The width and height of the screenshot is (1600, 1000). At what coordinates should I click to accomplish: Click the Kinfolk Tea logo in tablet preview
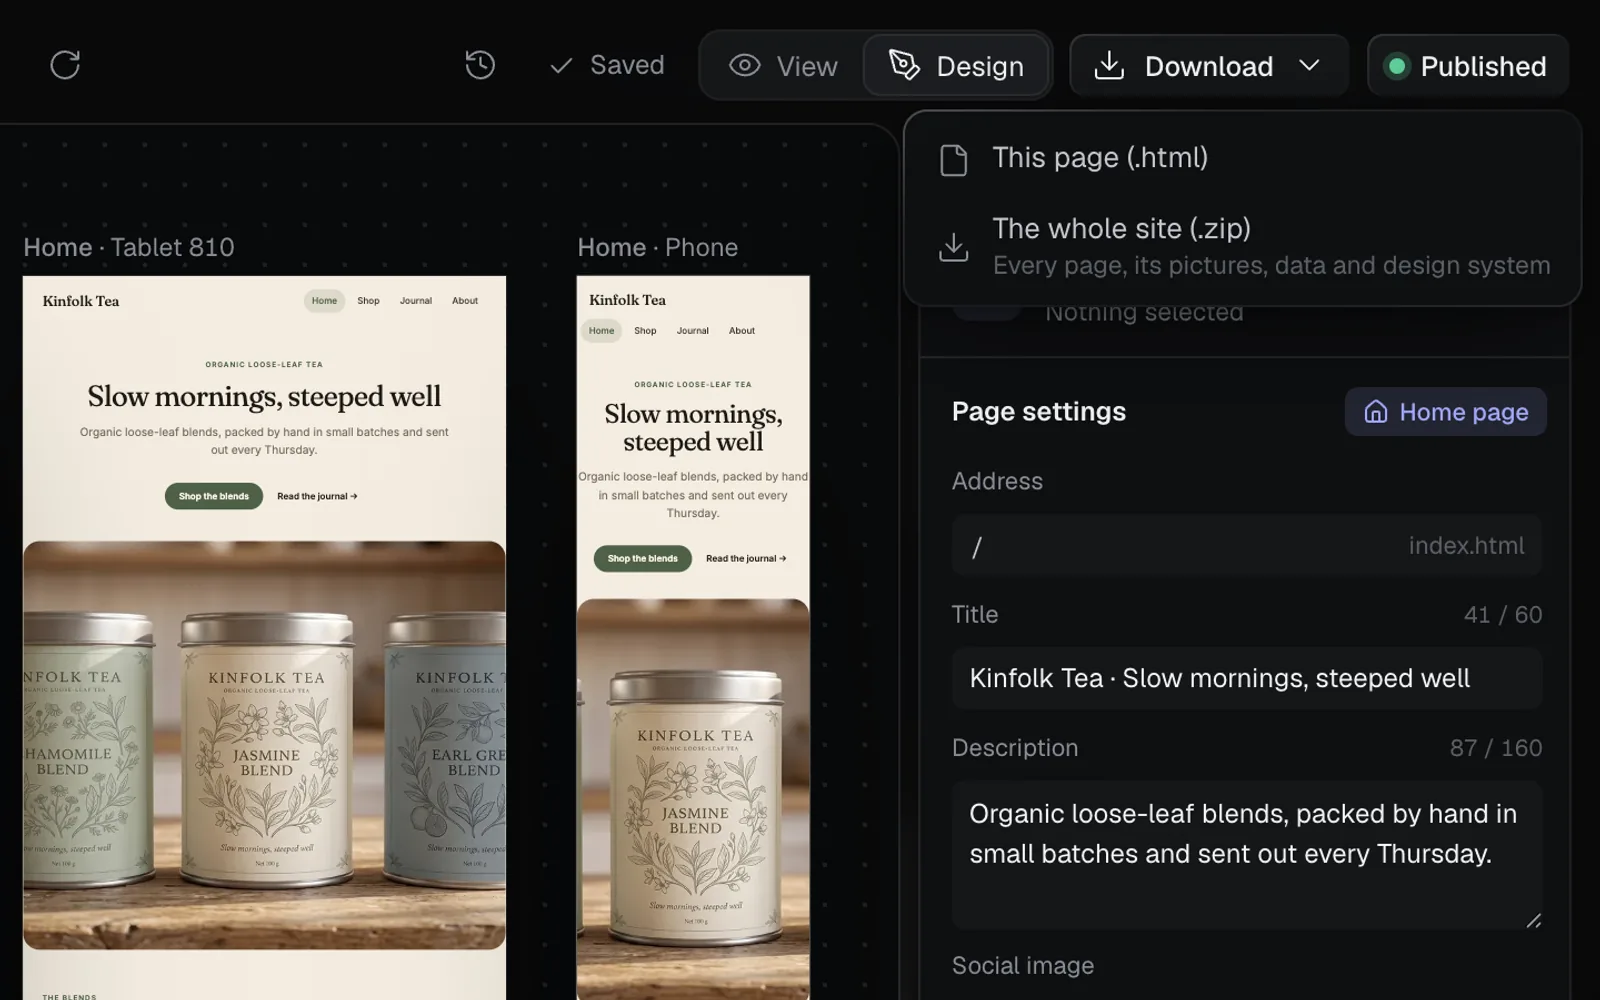pos(81,301)
